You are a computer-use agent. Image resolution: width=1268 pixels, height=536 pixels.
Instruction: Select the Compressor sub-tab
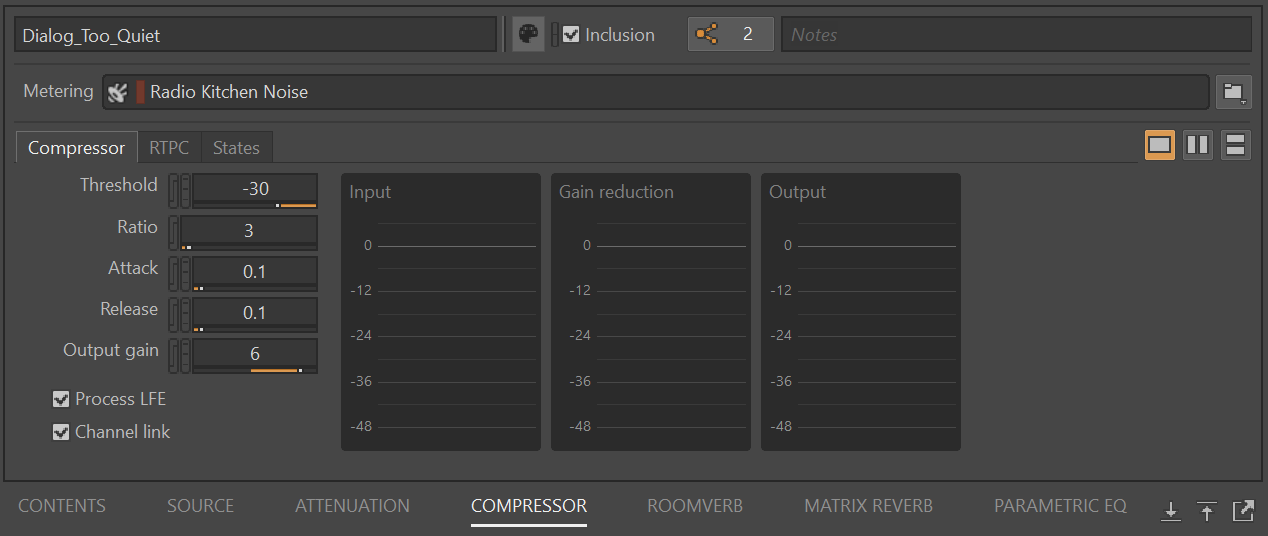tap(77, 148)
